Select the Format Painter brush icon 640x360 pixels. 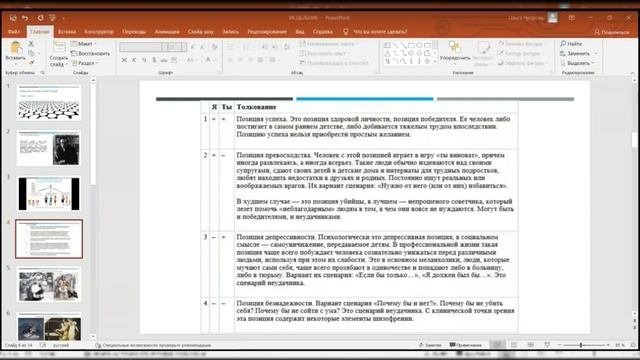31,62
